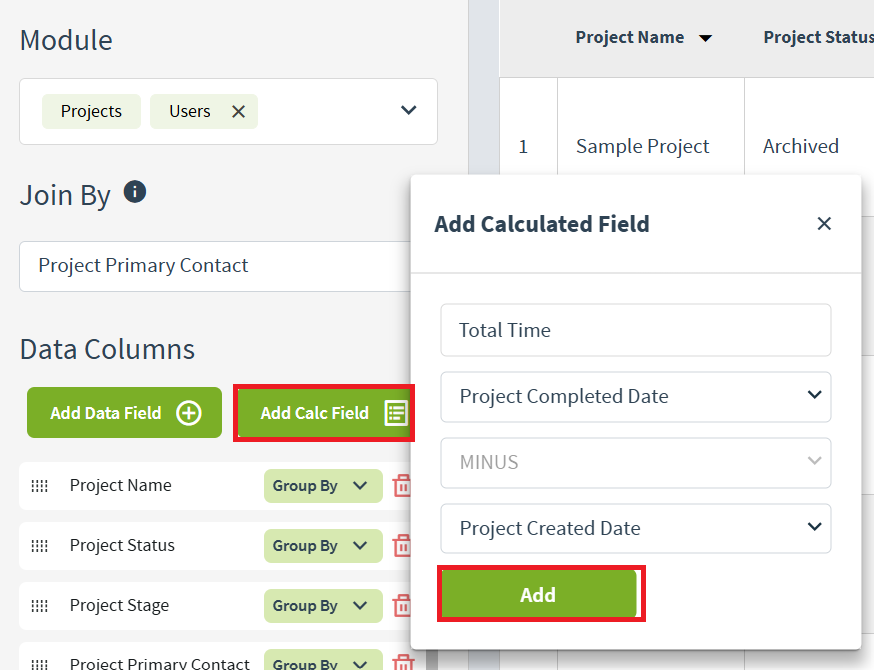Viewport: 874px width, 670px height.
Task: Click the Add Calc Field button
Action: coord(324,413)
